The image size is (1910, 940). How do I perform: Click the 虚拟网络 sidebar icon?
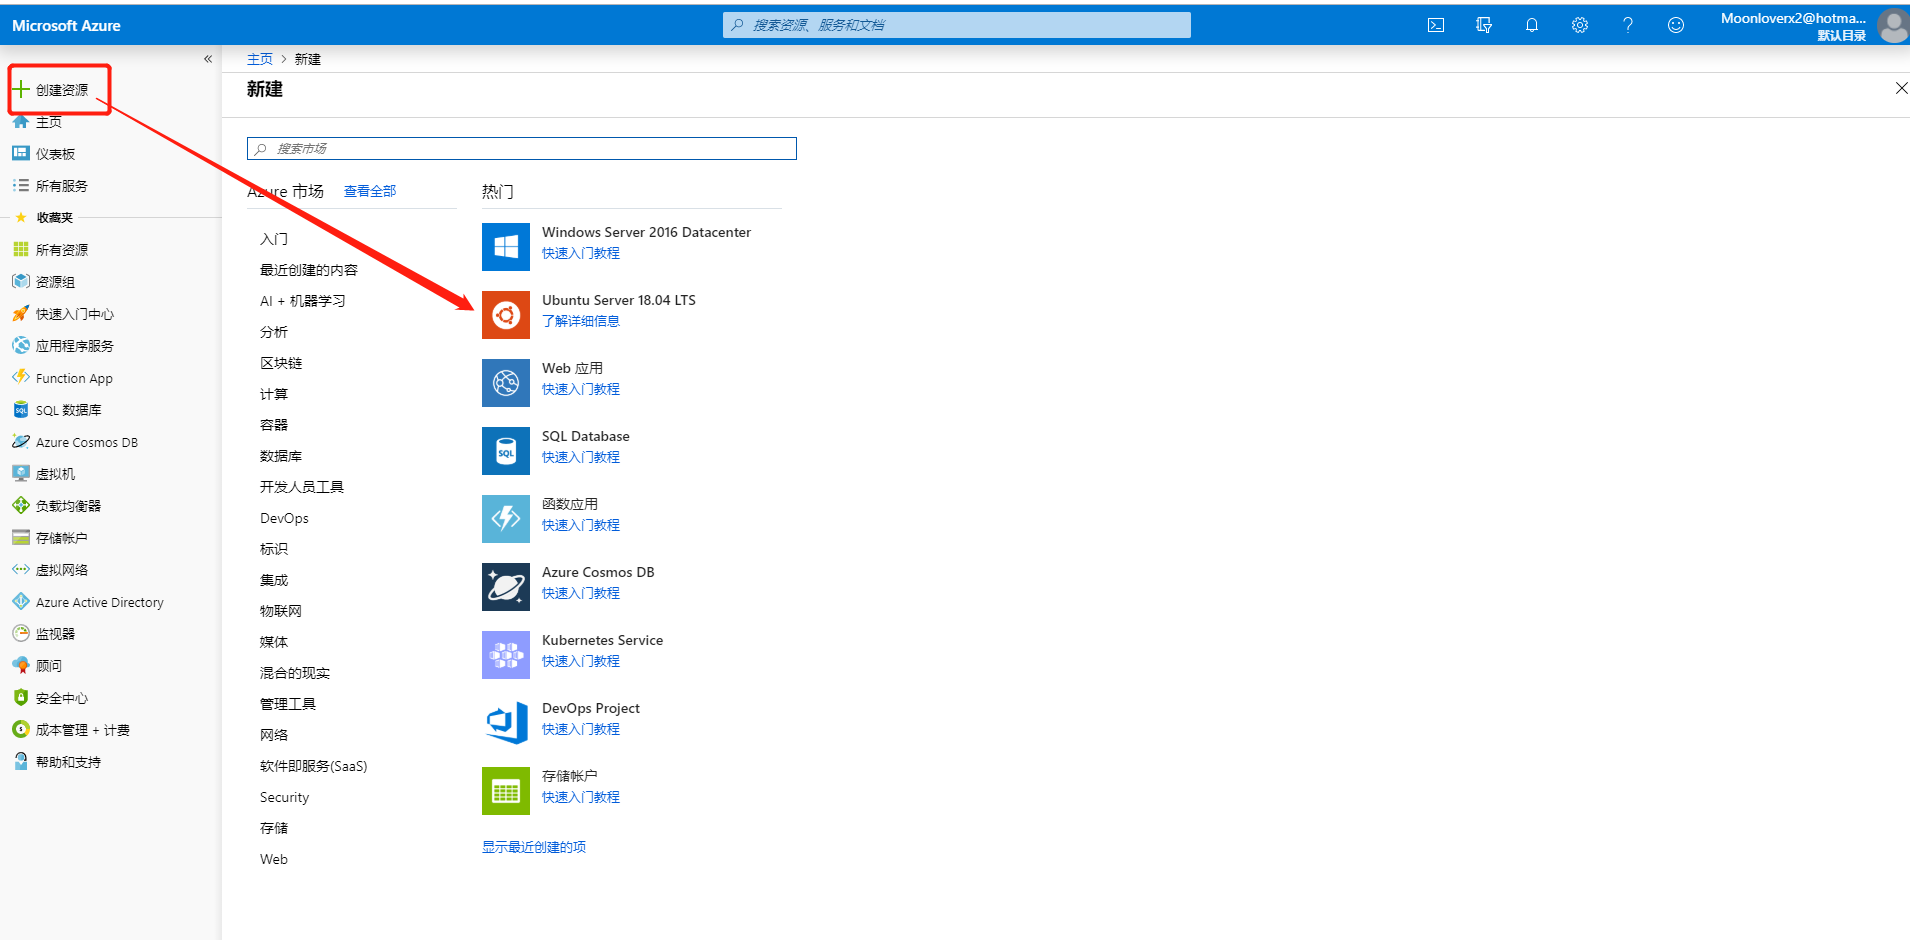(21, 569)
